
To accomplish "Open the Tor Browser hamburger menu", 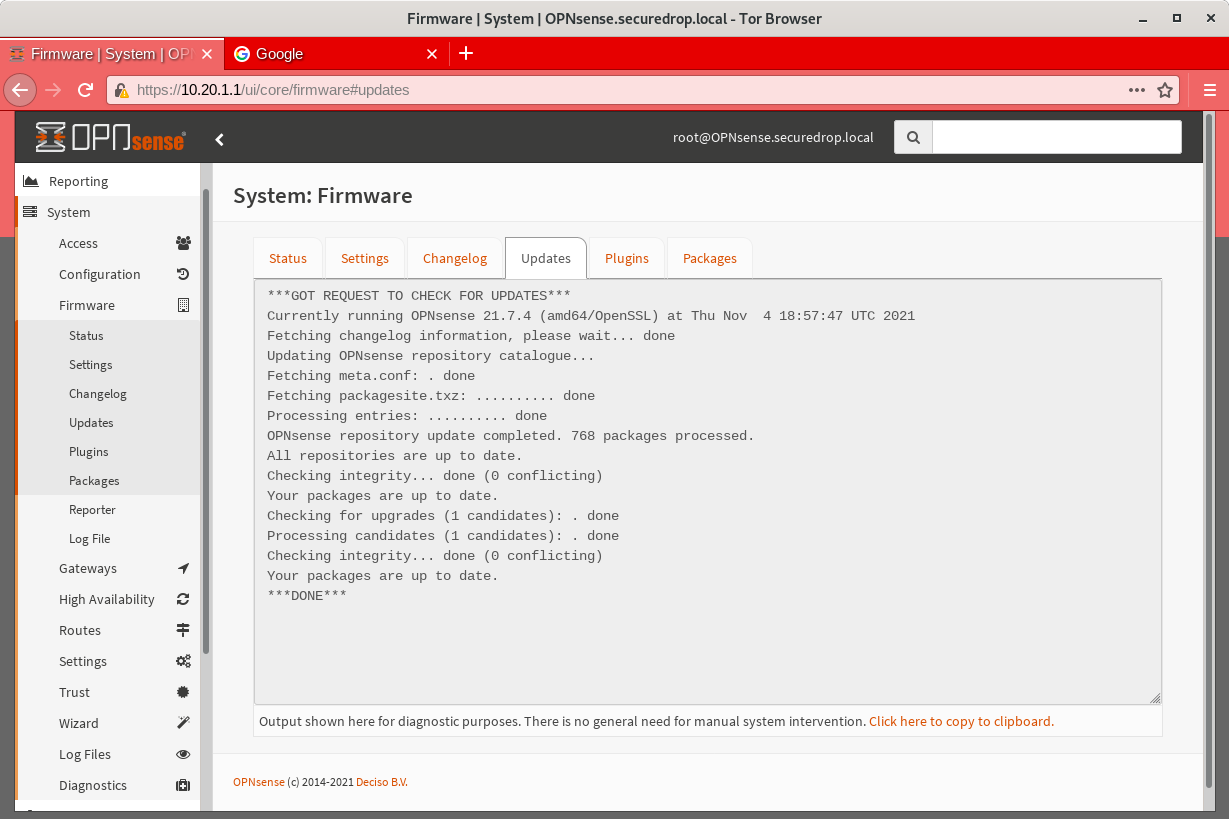I will point(1208,90).
